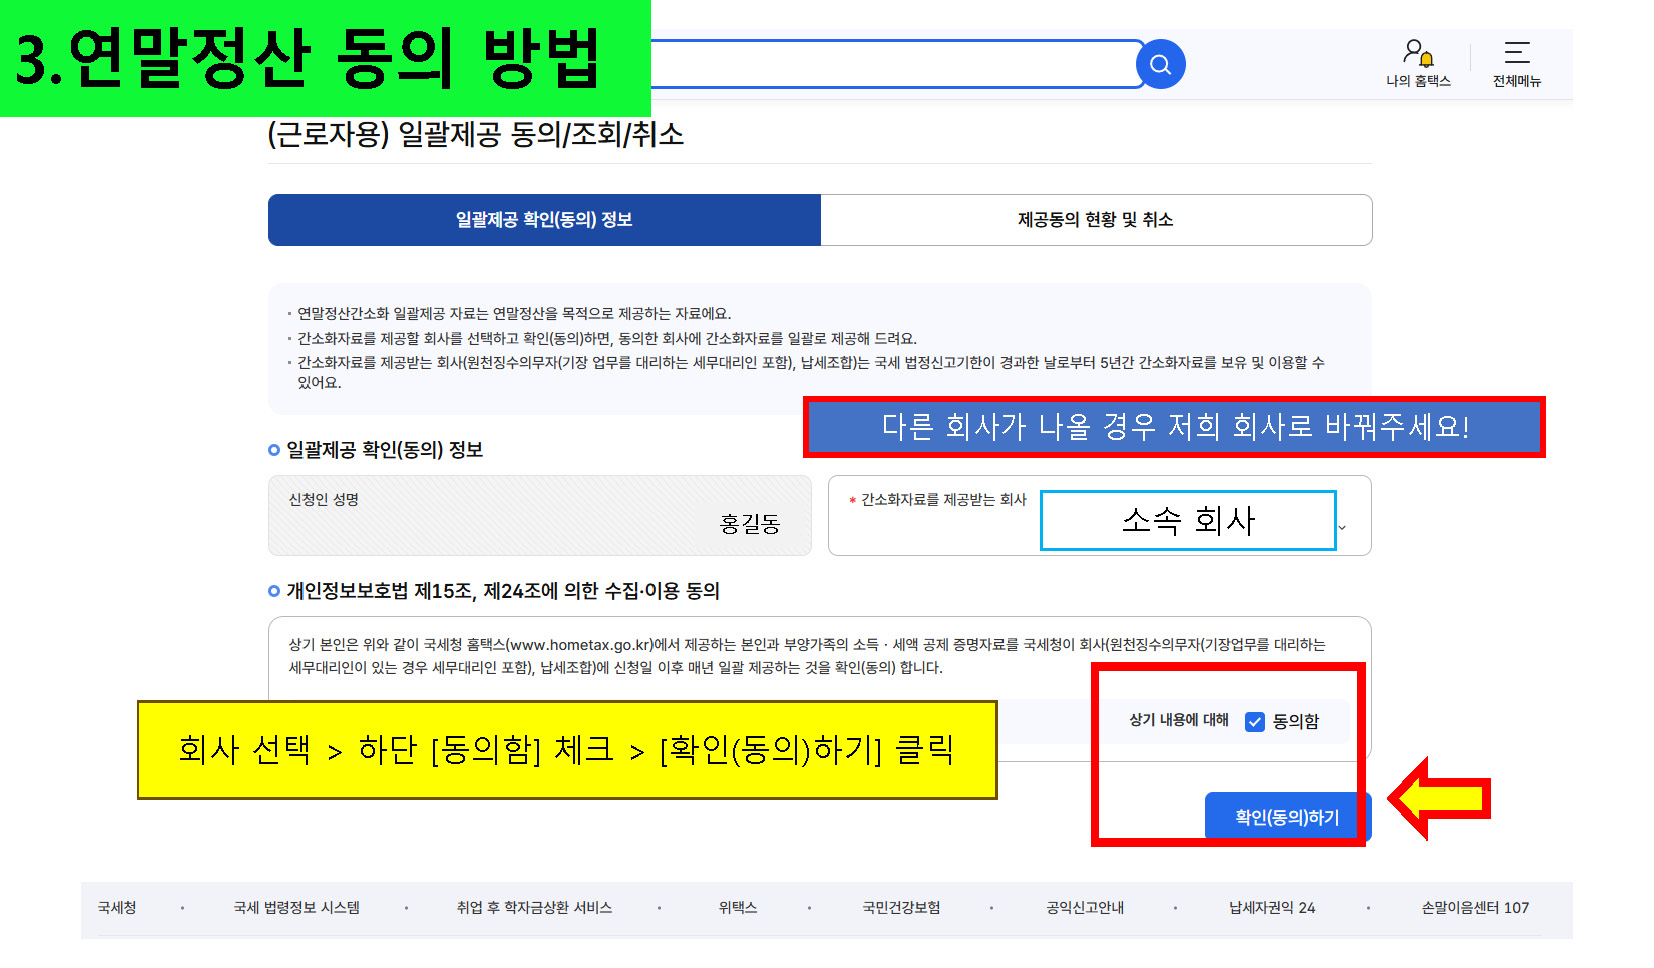Screen dimensions: 1654x968
Task: Open the 국민건강보험 footer link
Action: click(x=901, y=908)
